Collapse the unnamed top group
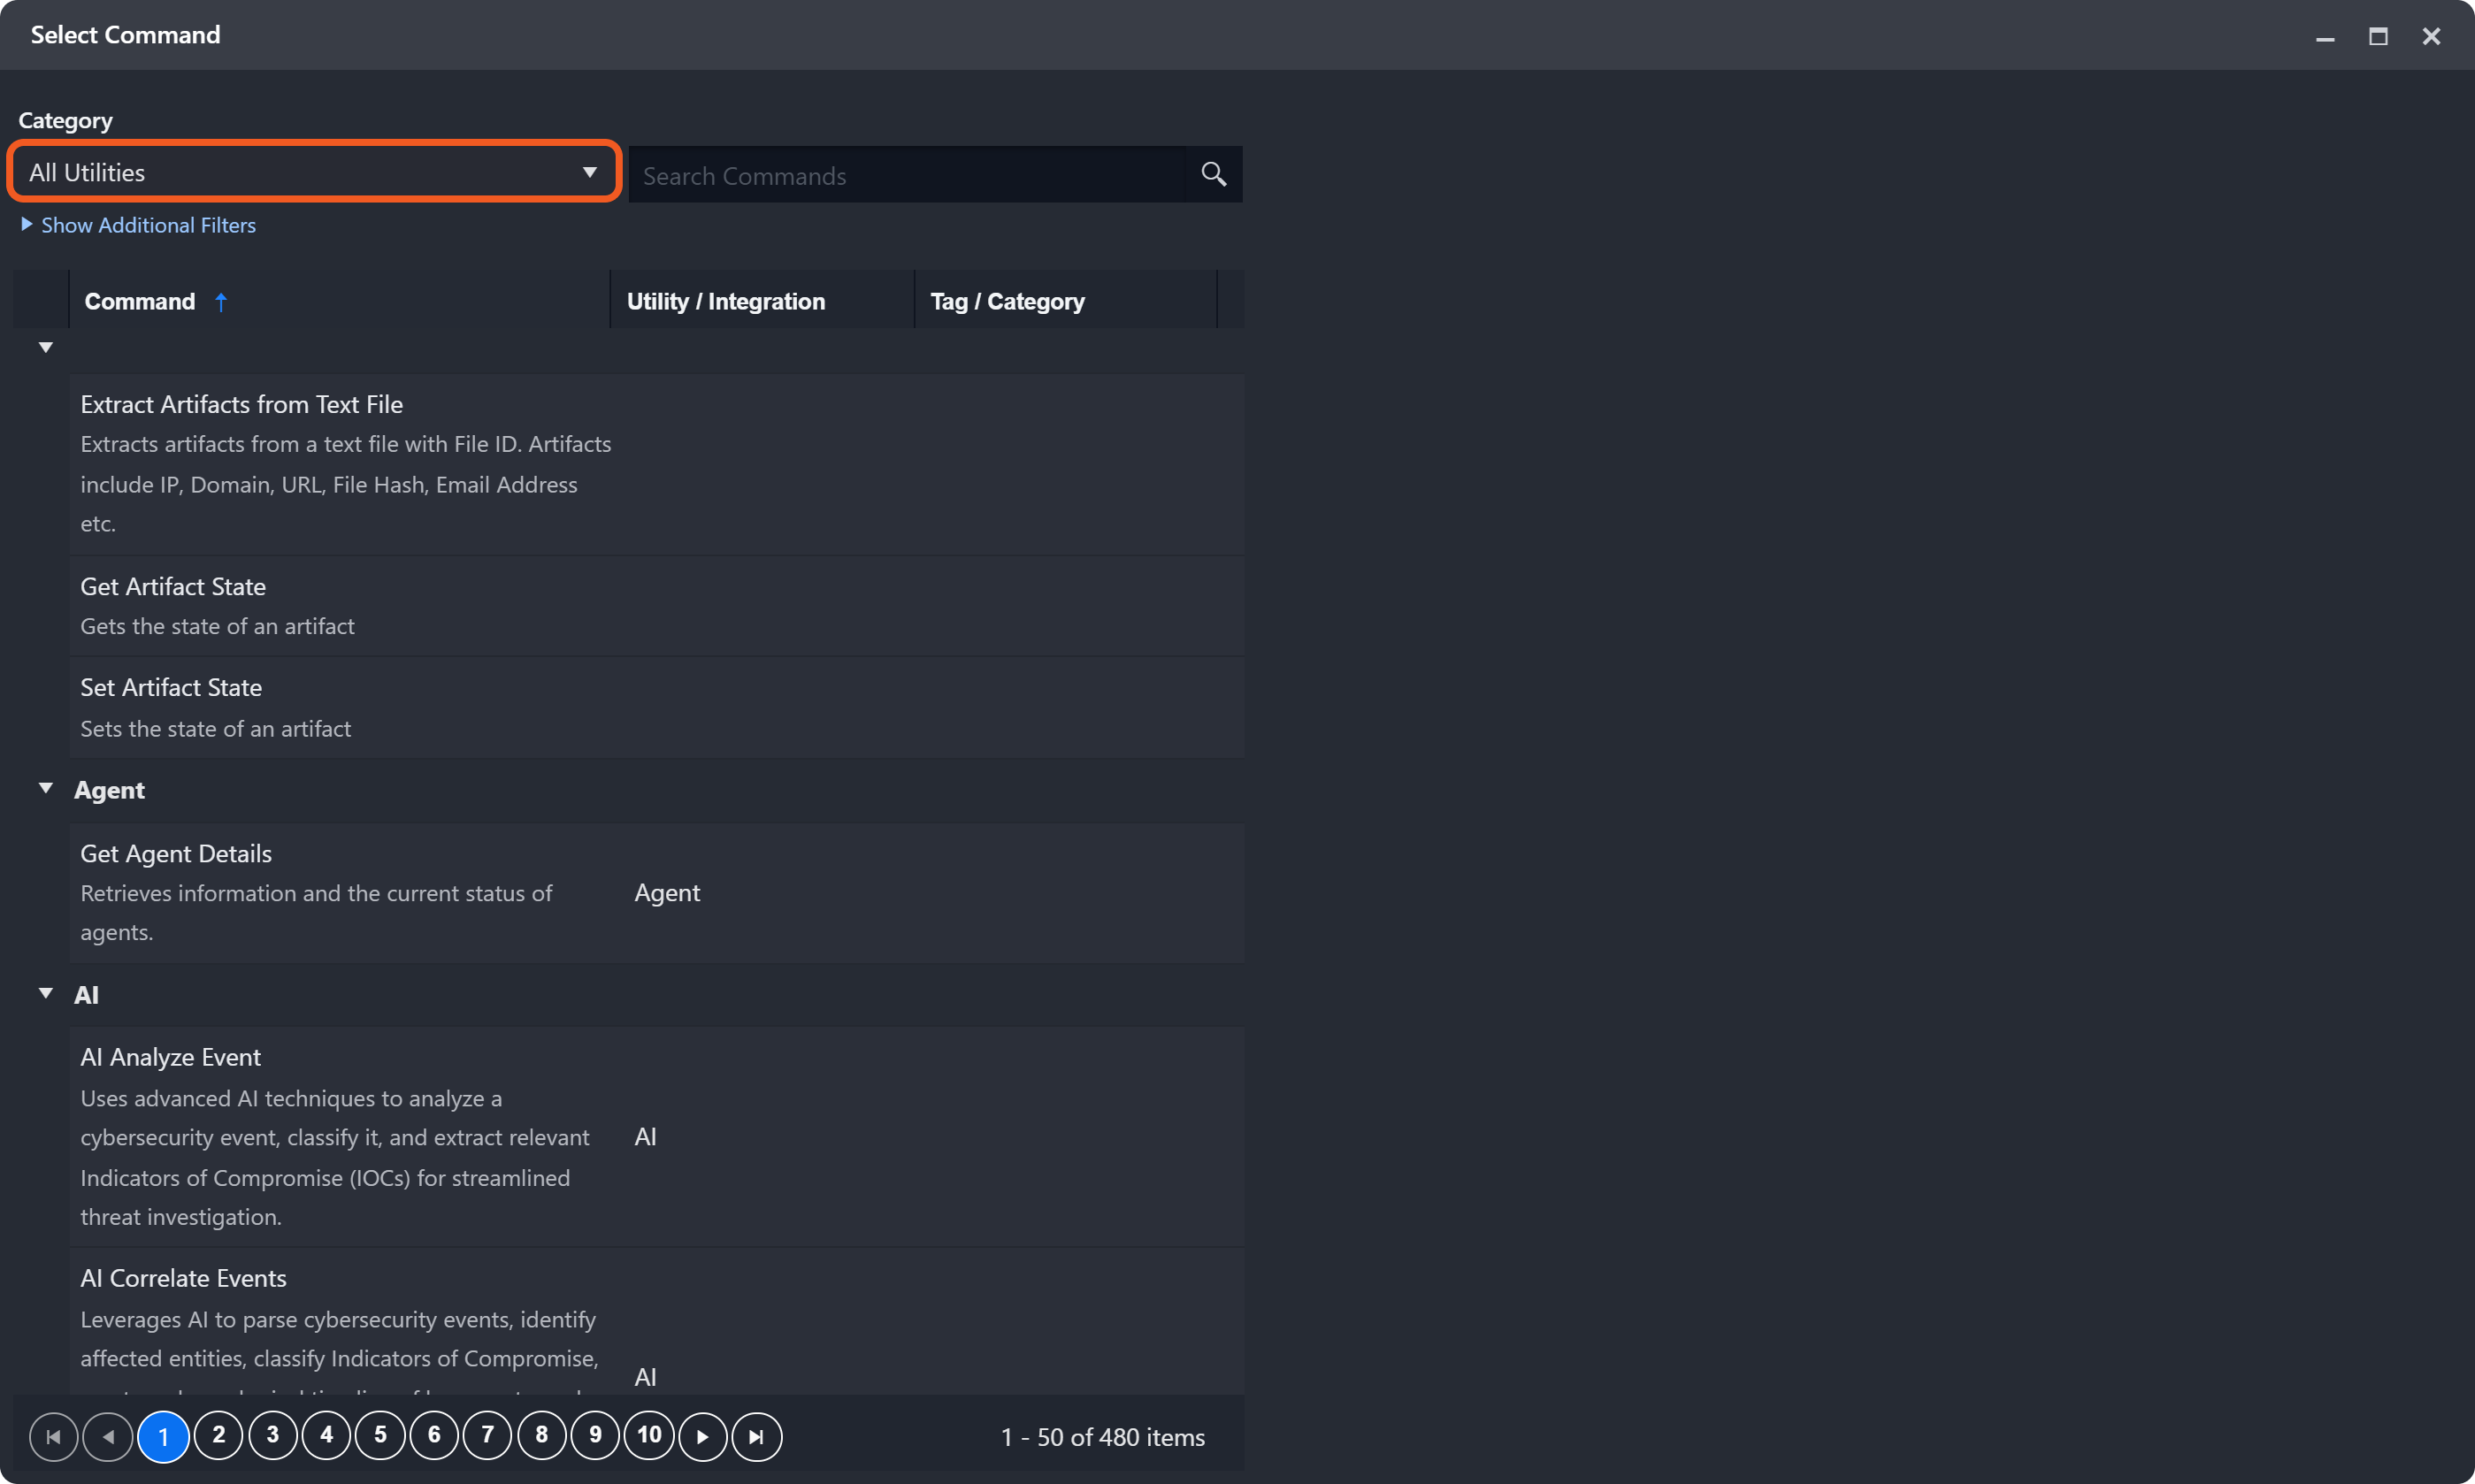2475x1484 pixels. coord(45,348)
